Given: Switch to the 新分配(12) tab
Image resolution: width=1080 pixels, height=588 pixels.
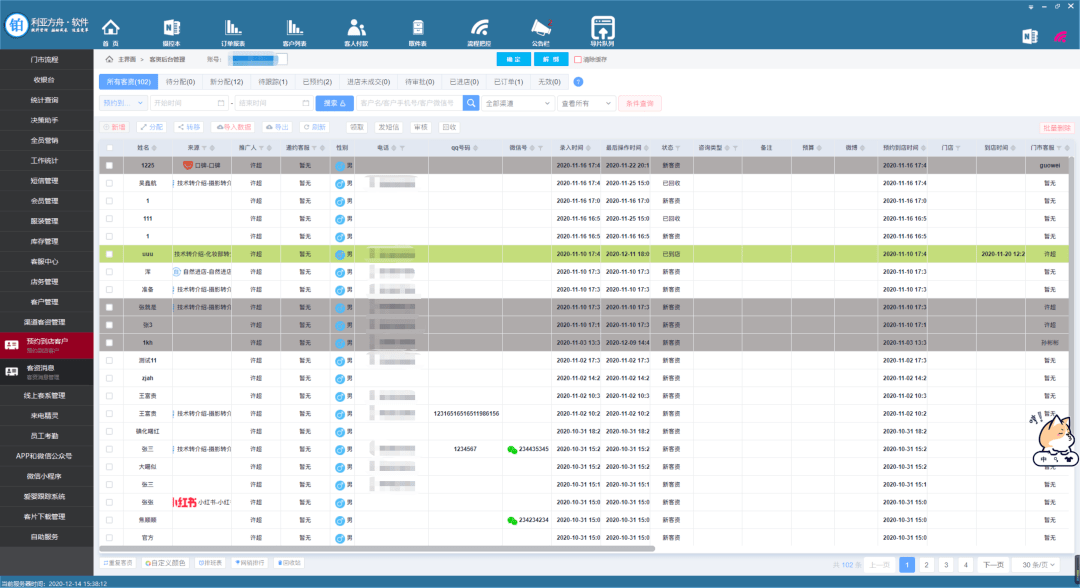Looking at the screenshot, I should 226,82.
